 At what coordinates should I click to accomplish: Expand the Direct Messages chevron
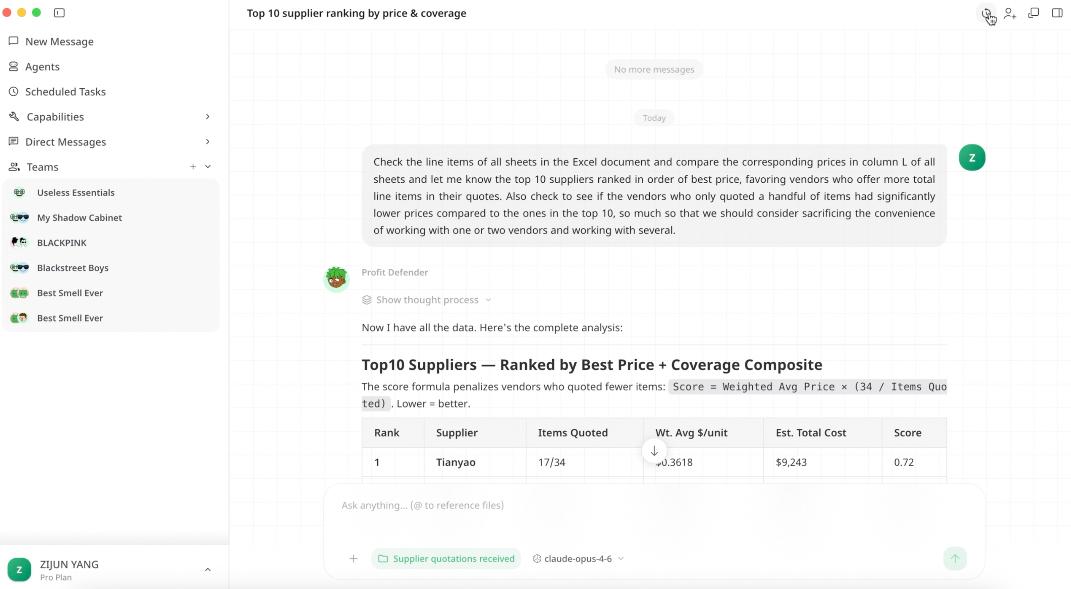[207, 142]
